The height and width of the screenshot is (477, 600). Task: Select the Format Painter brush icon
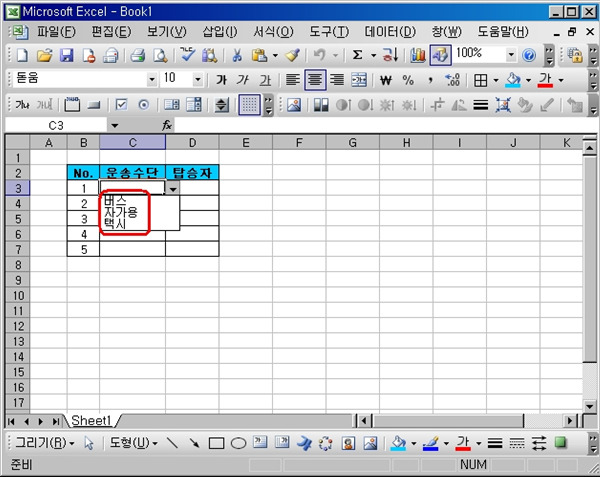(290, 56)
